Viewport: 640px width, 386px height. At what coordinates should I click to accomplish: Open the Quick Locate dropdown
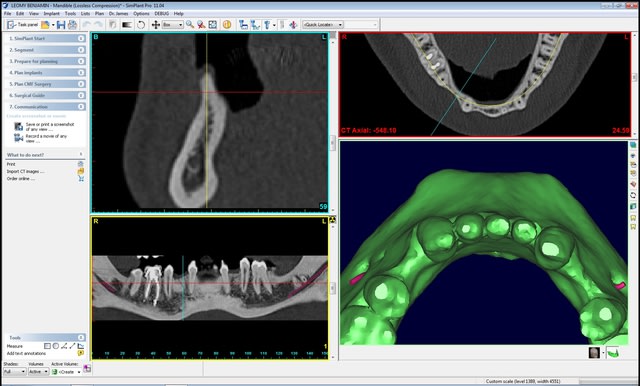click(x=323, y=25)
